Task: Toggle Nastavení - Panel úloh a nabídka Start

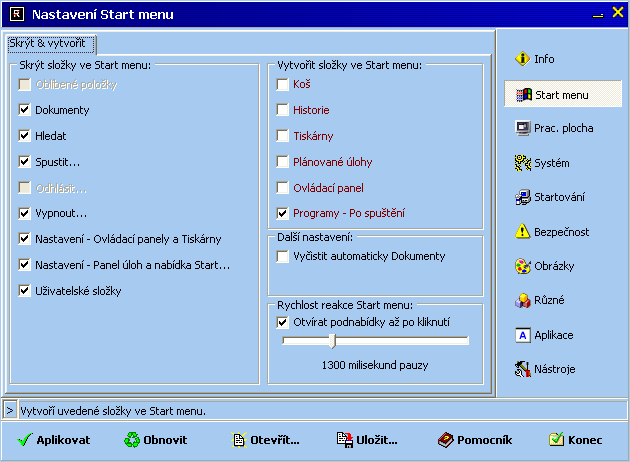Action: tap(25, 265)
